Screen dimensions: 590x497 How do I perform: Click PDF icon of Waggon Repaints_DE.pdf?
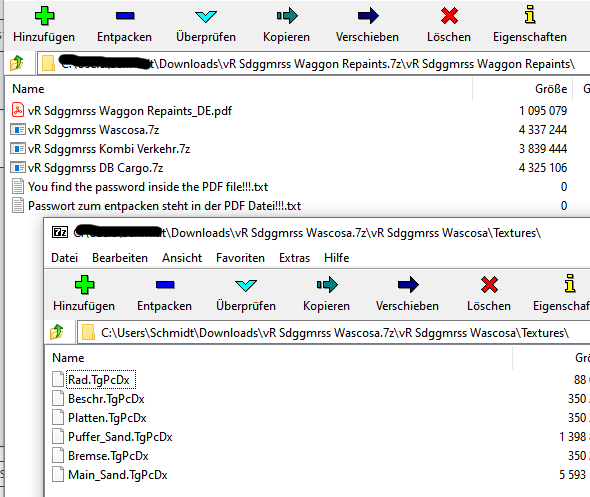pyautogui.click(x=18, y=110)
